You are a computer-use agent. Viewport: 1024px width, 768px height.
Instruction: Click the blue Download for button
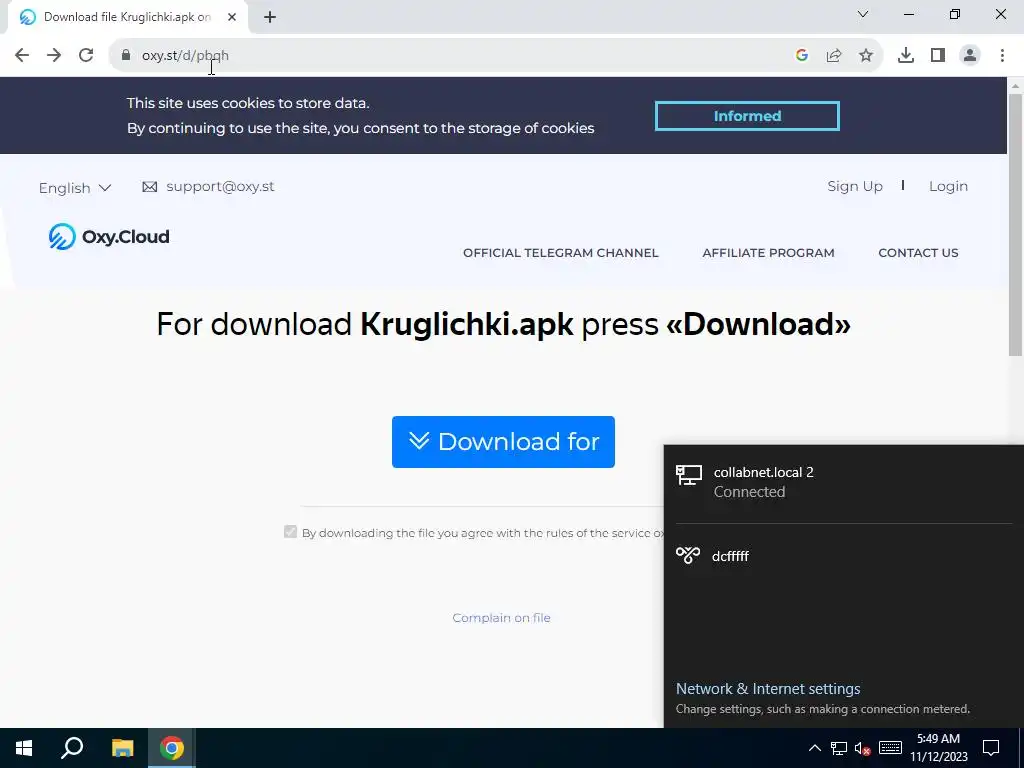[503, 442]
